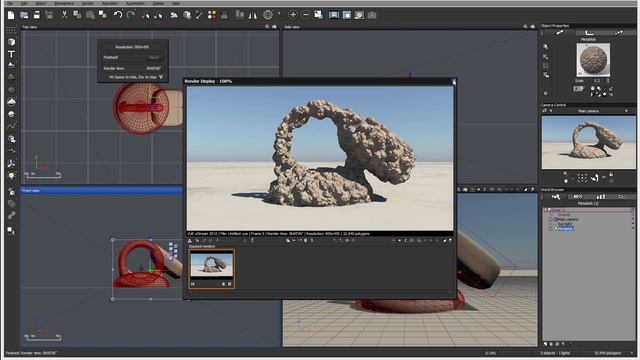
Task: Switch to Aspect tab in Object Properties
Action: click(560, 33)
